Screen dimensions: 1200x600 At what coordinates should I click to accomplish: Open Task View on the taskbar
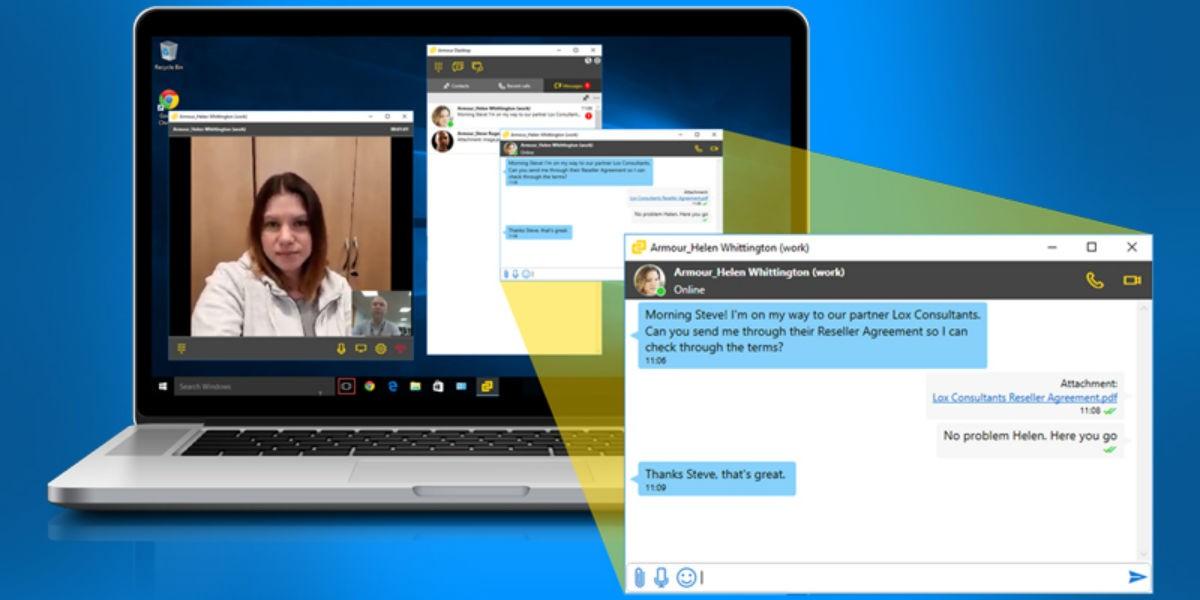coord(347,386)
